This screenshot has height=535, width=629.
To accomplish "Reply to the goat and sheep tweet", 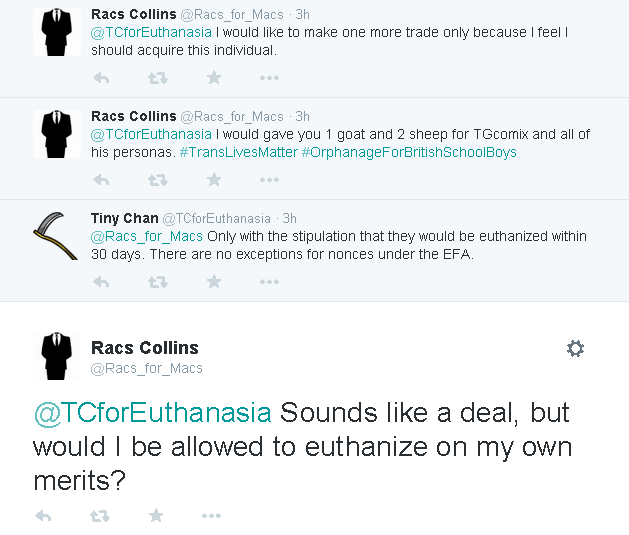I will tap(101, 180).
